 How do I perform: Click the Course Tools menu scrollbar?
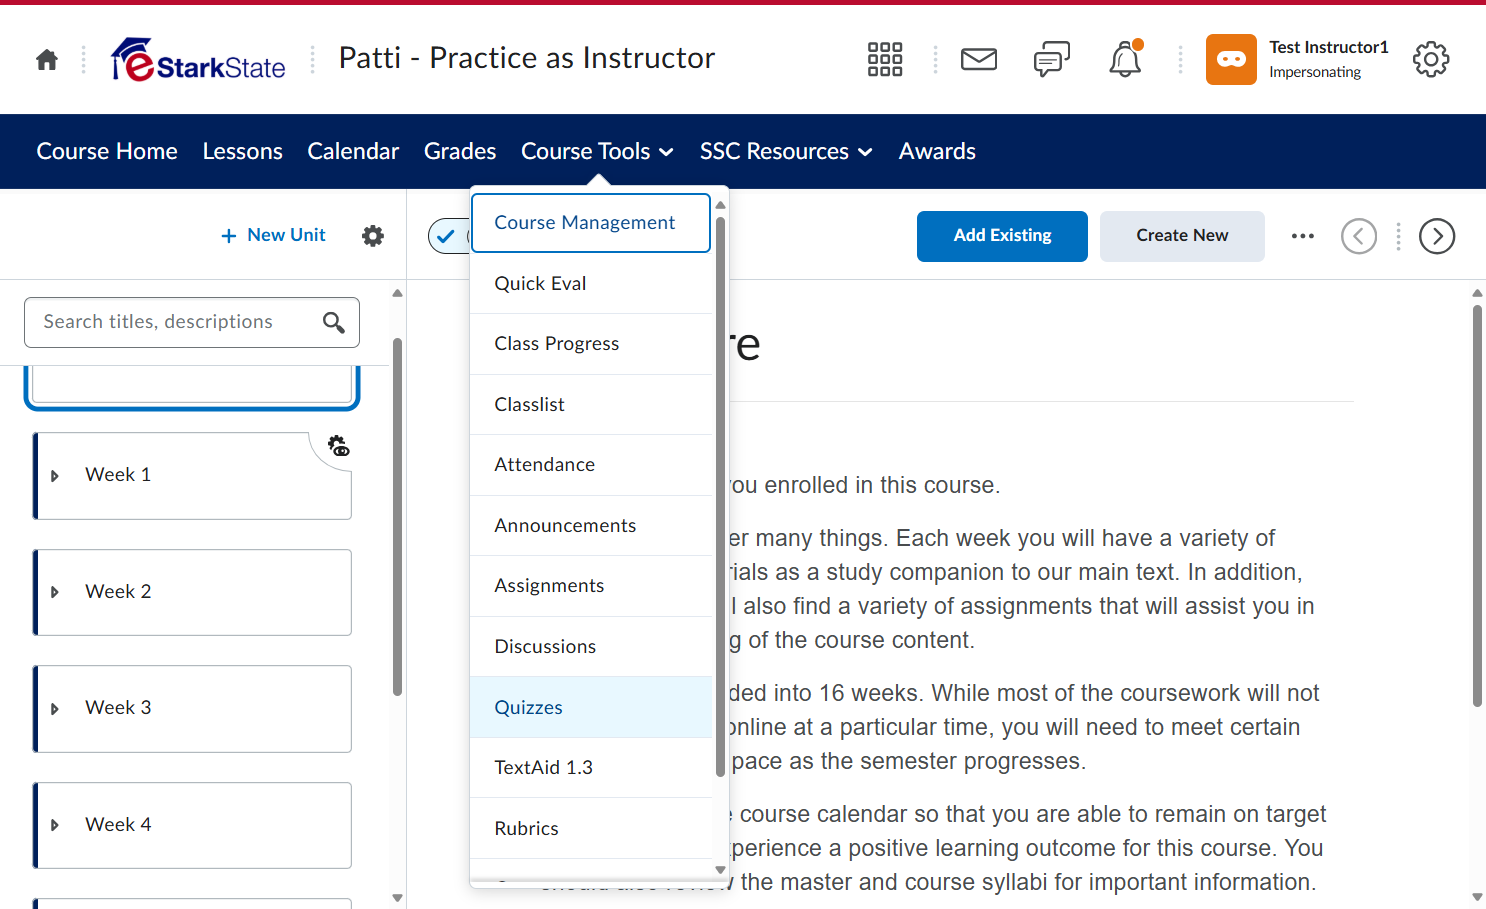point(720,496)
